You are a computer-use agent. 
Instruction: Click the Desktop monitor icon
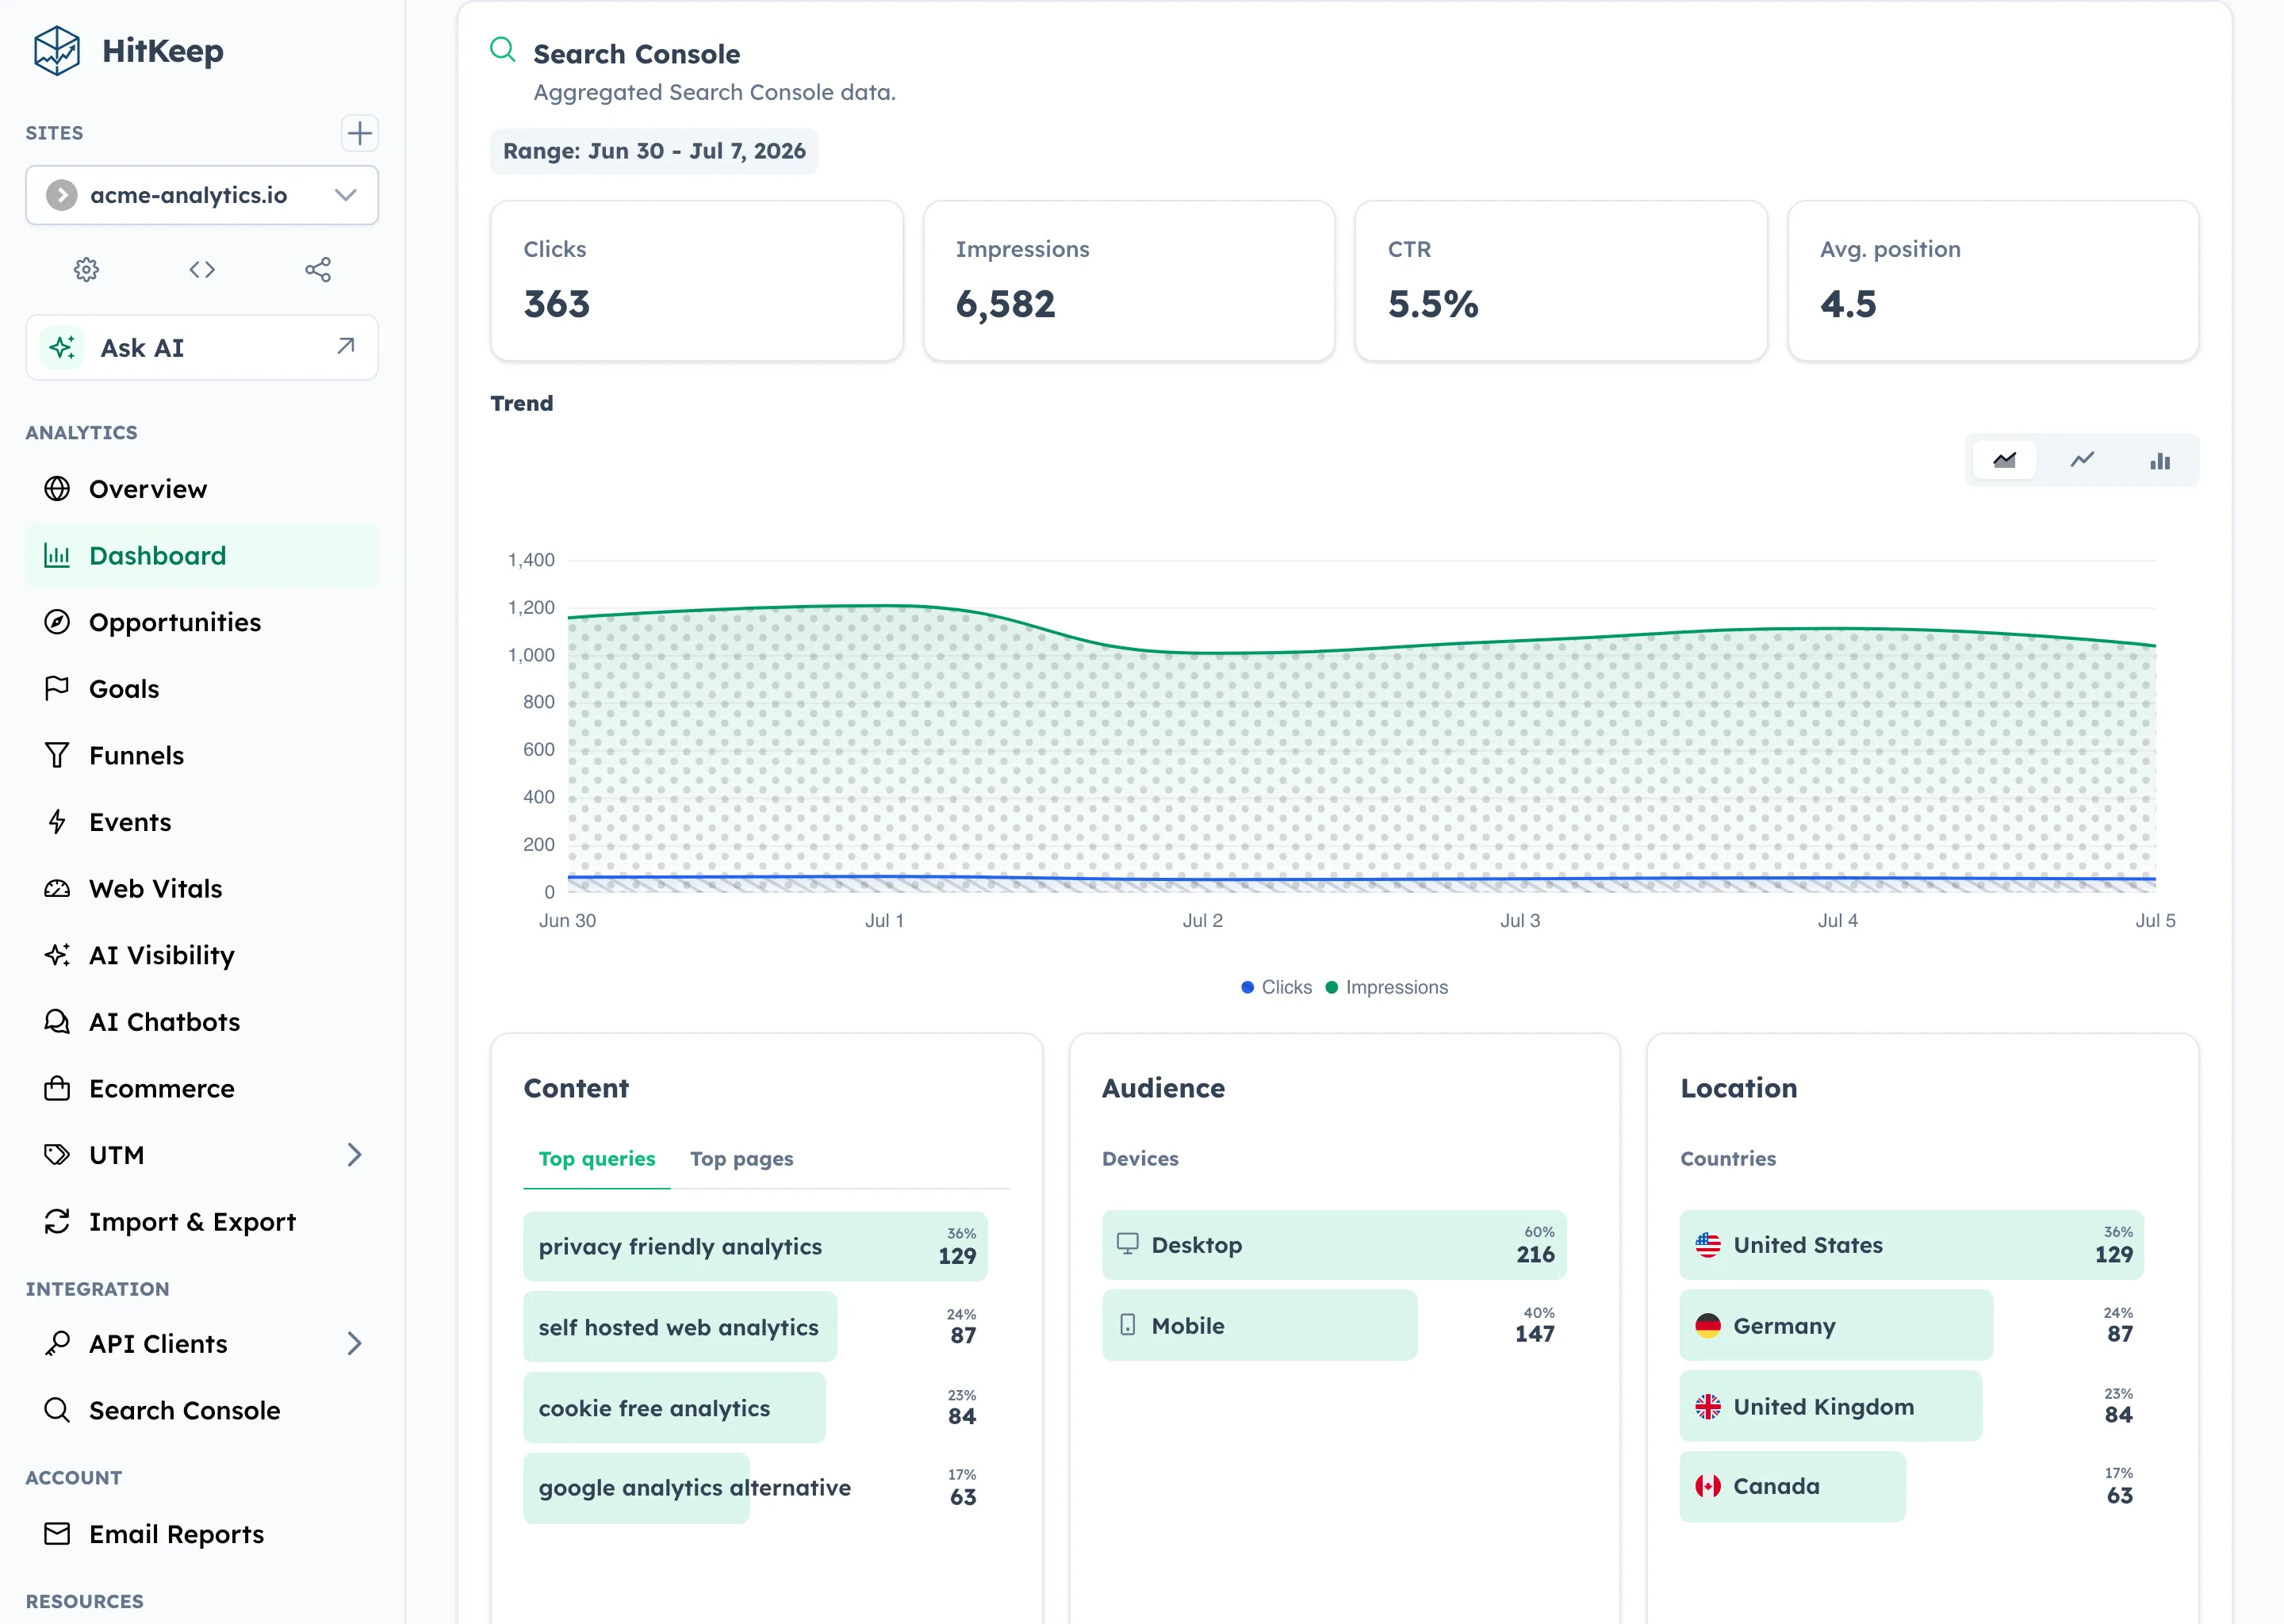[1127, 1243]
